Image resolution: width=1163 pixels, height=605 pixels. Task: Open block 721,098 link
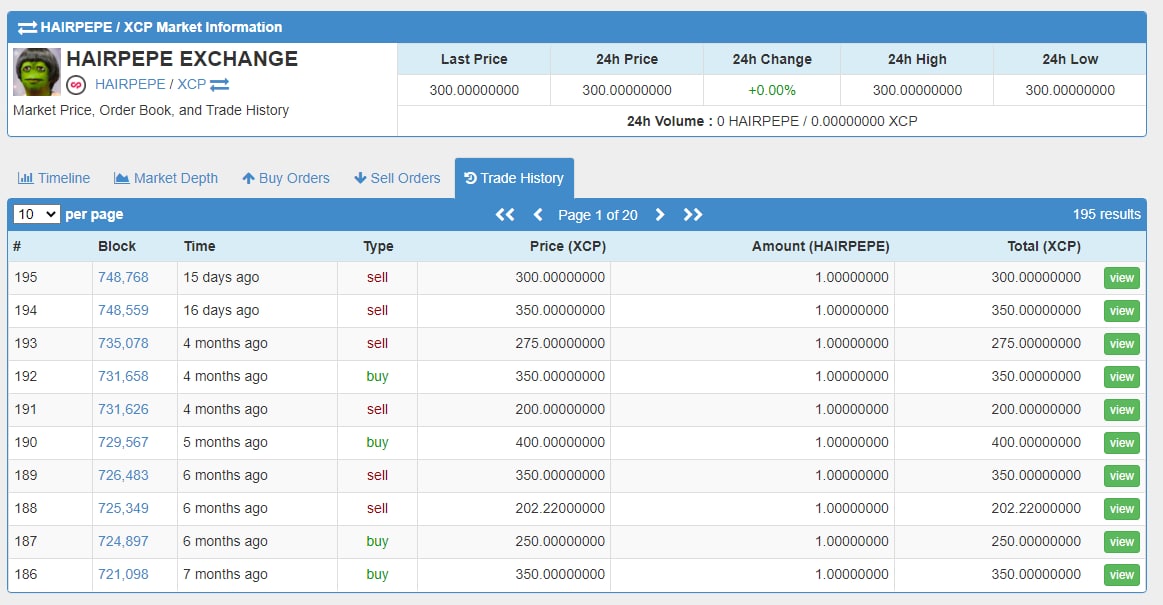point(123,575)
